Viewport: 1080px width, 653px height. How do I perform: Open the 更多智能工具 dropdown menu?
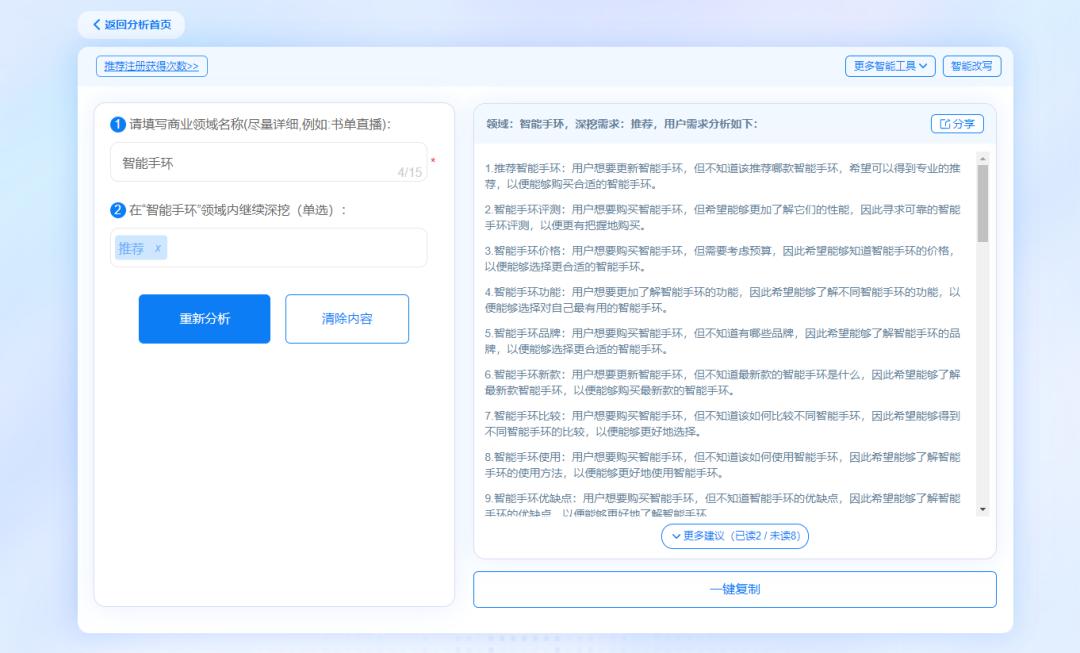891,67
